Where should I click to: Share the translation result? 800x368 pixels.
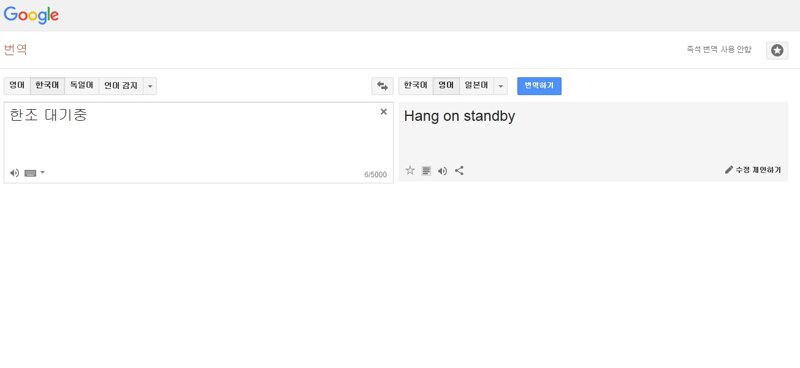pyautogui.click(x=459, y=170)
